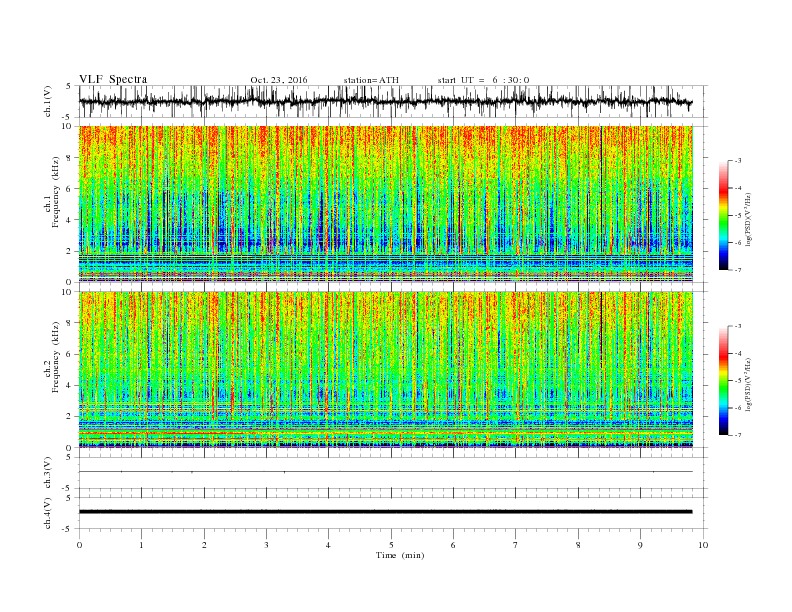The image size is (792, 612).
Task: Select the log(PSD) label beside ch.2 color bar
Action: point(748,384)
